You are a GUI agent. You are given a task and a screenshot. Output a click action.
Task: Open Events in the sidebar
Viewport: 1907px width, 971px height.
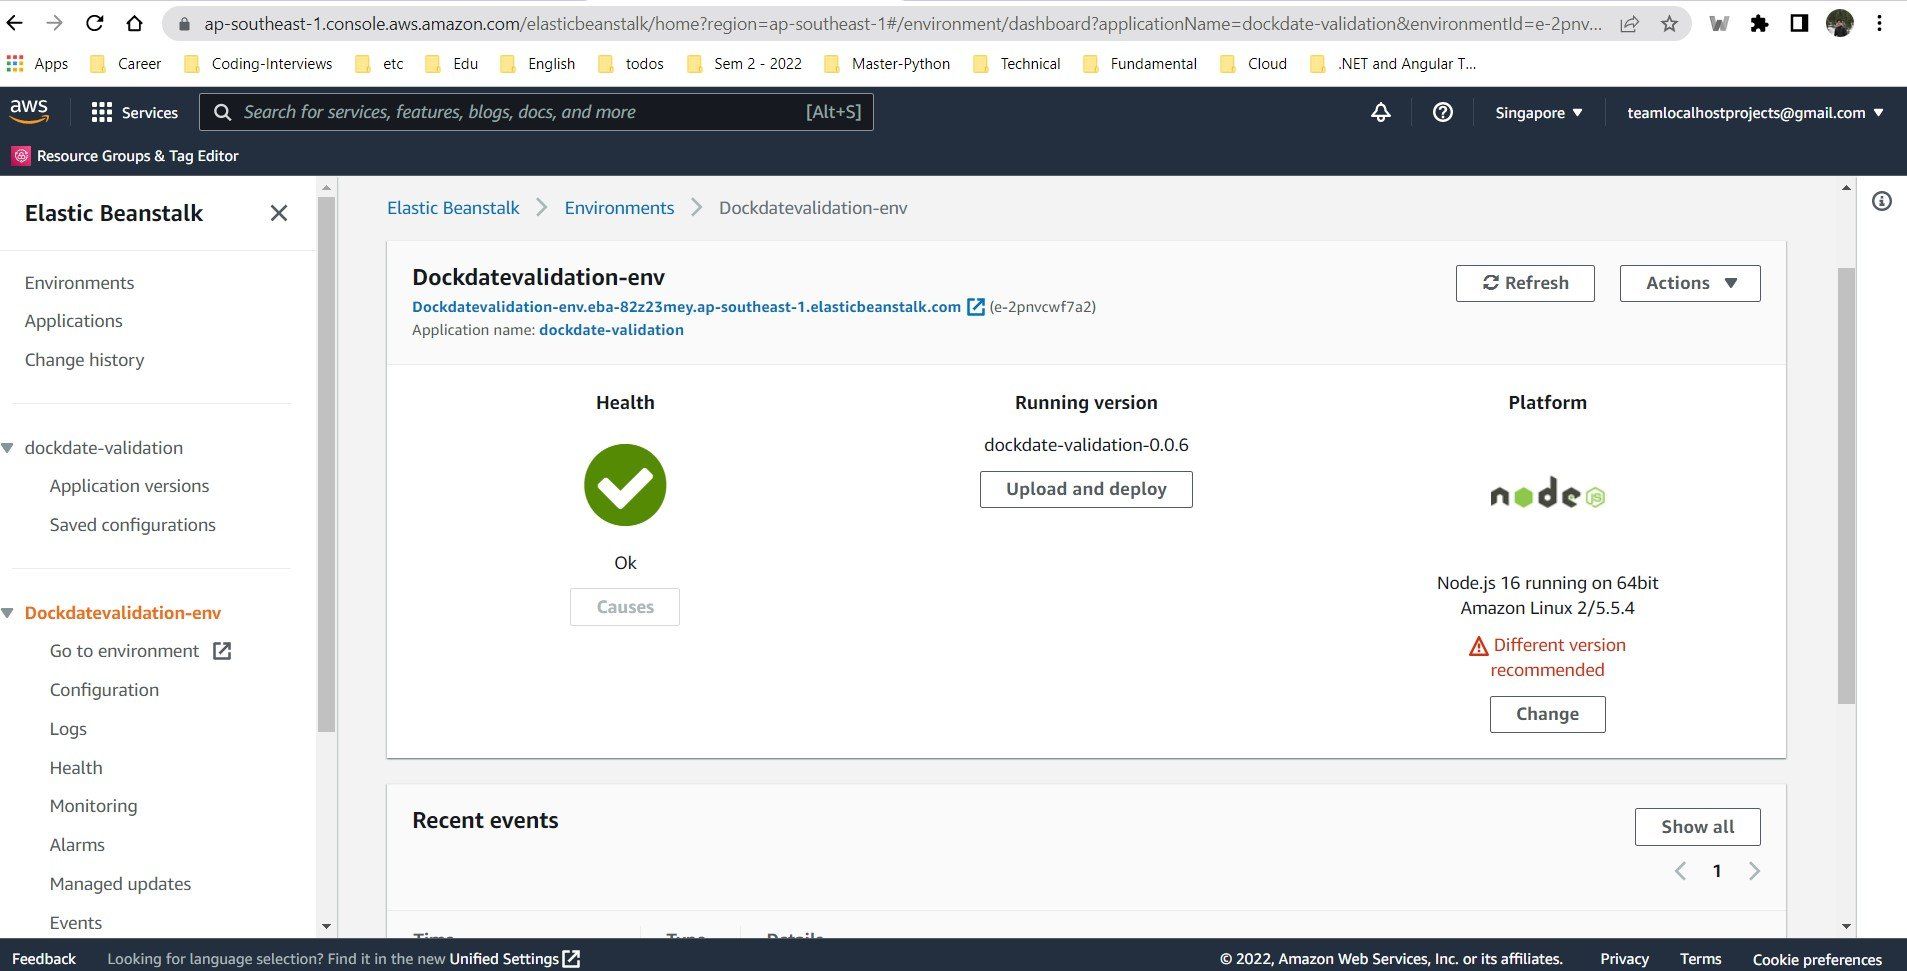tap(76, 923)
